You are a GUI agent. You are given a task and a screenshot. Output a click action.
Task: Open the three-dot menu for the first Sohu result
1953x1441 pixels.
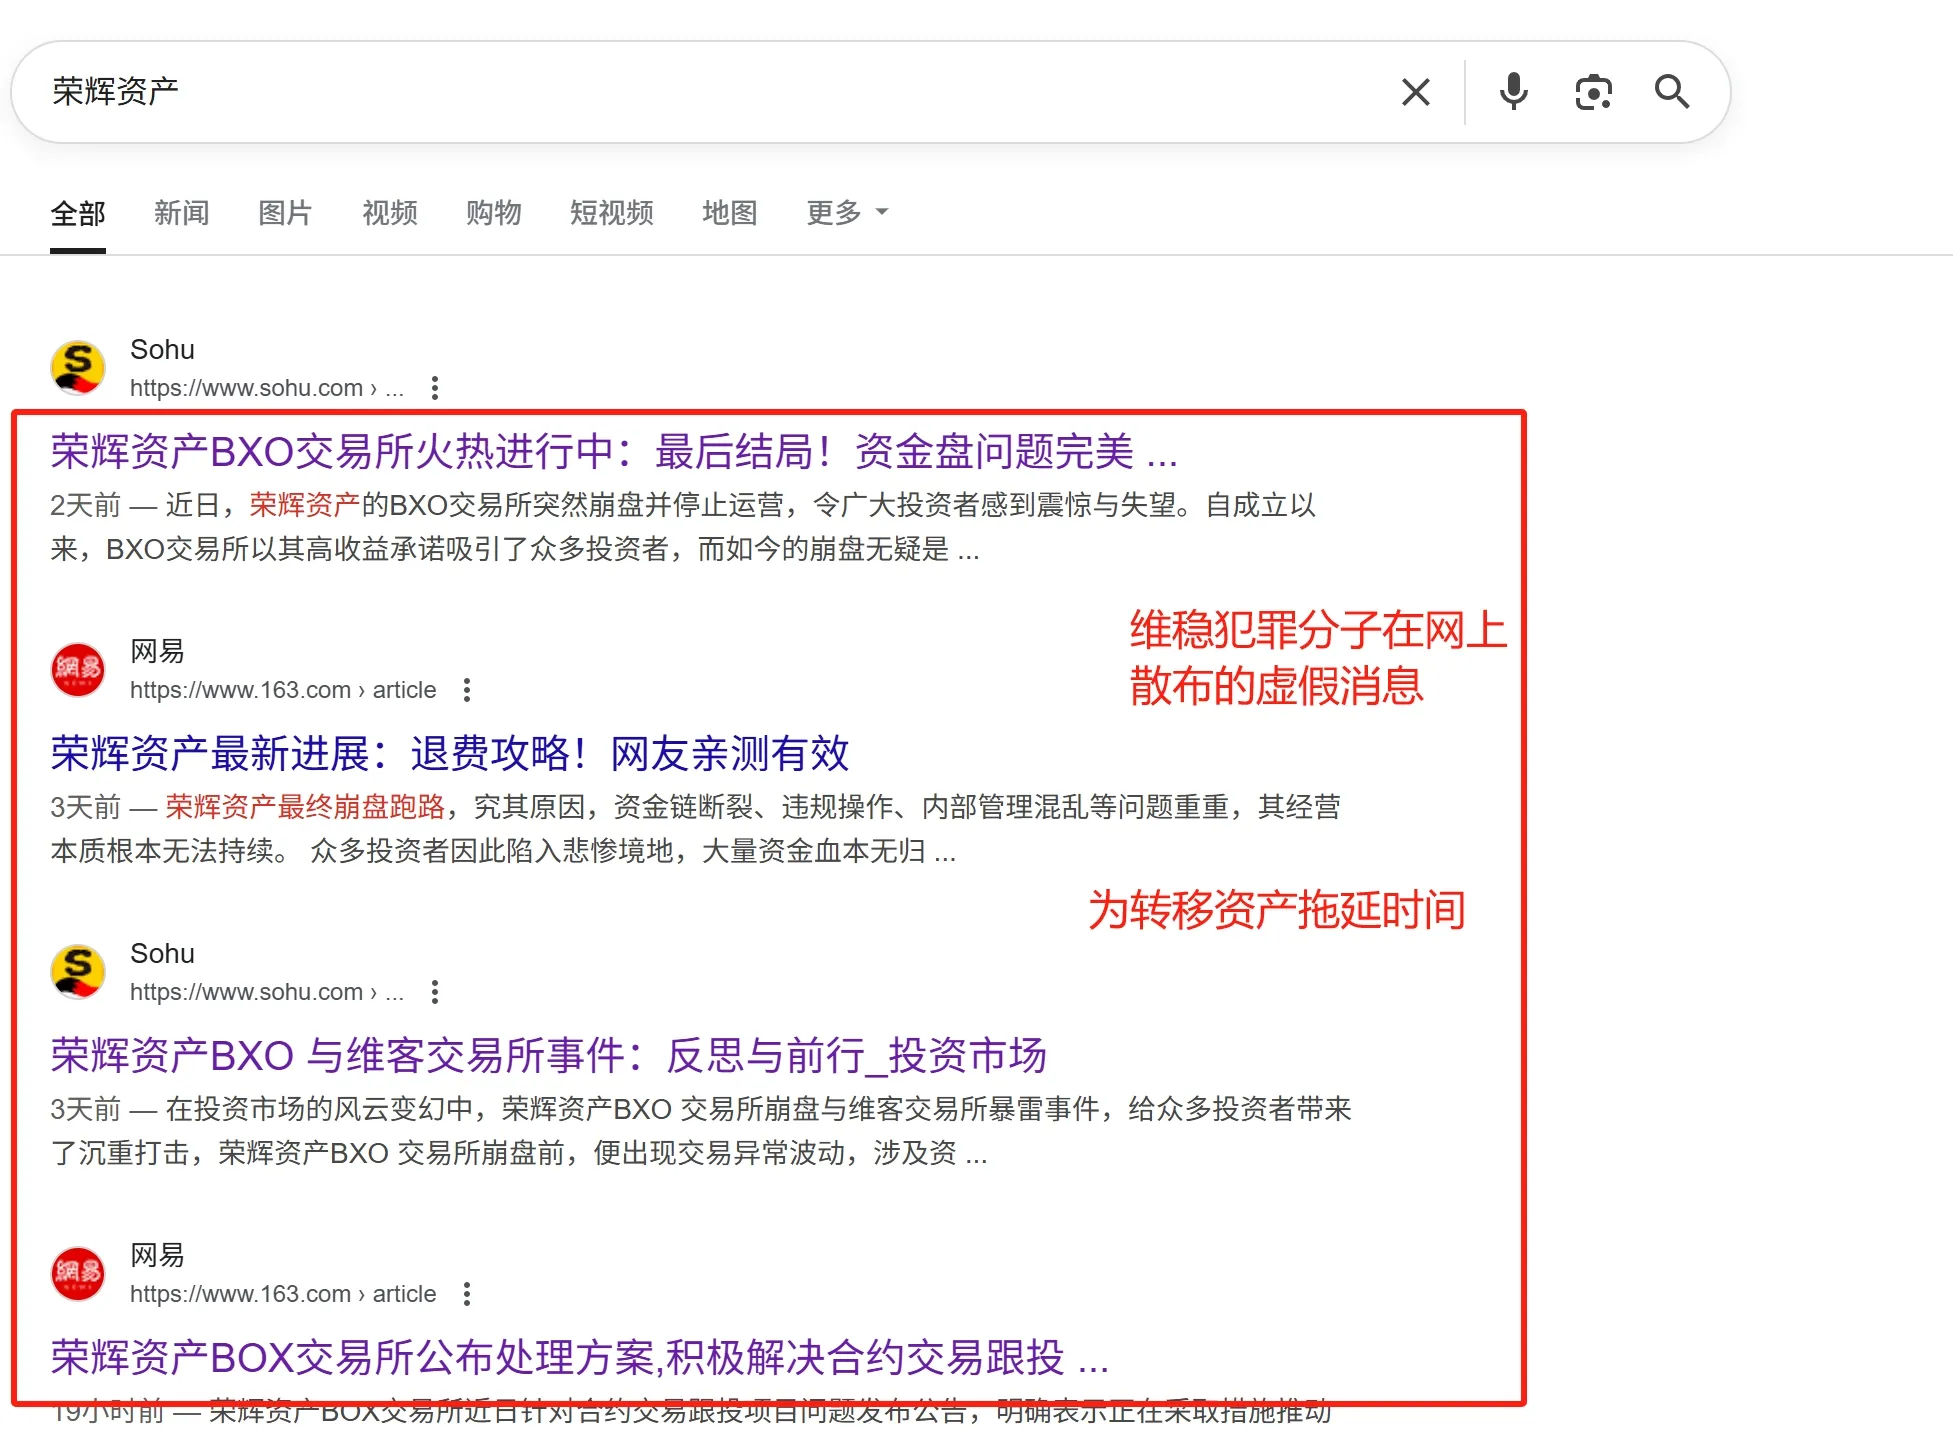coord(434,388)
